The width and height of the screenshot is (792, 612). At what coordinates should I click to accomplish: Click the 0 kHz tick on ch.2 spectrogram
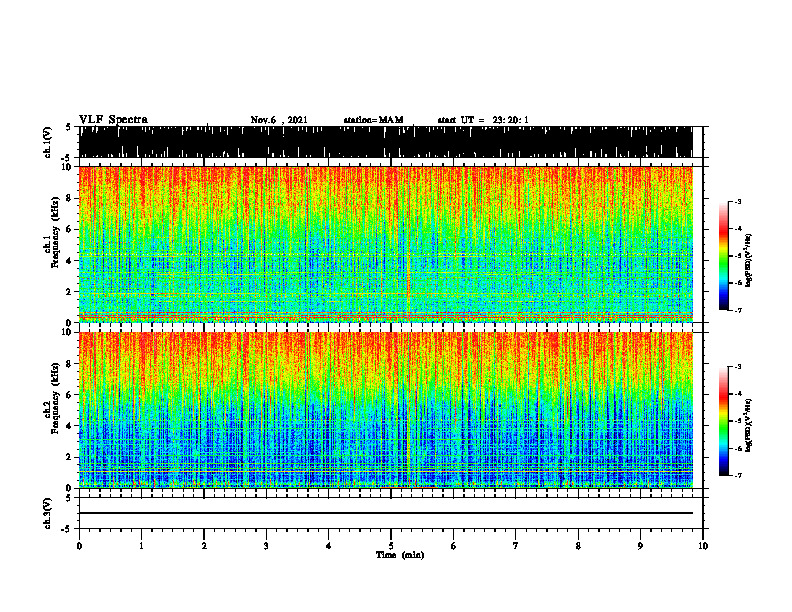(x=70, y=488)
